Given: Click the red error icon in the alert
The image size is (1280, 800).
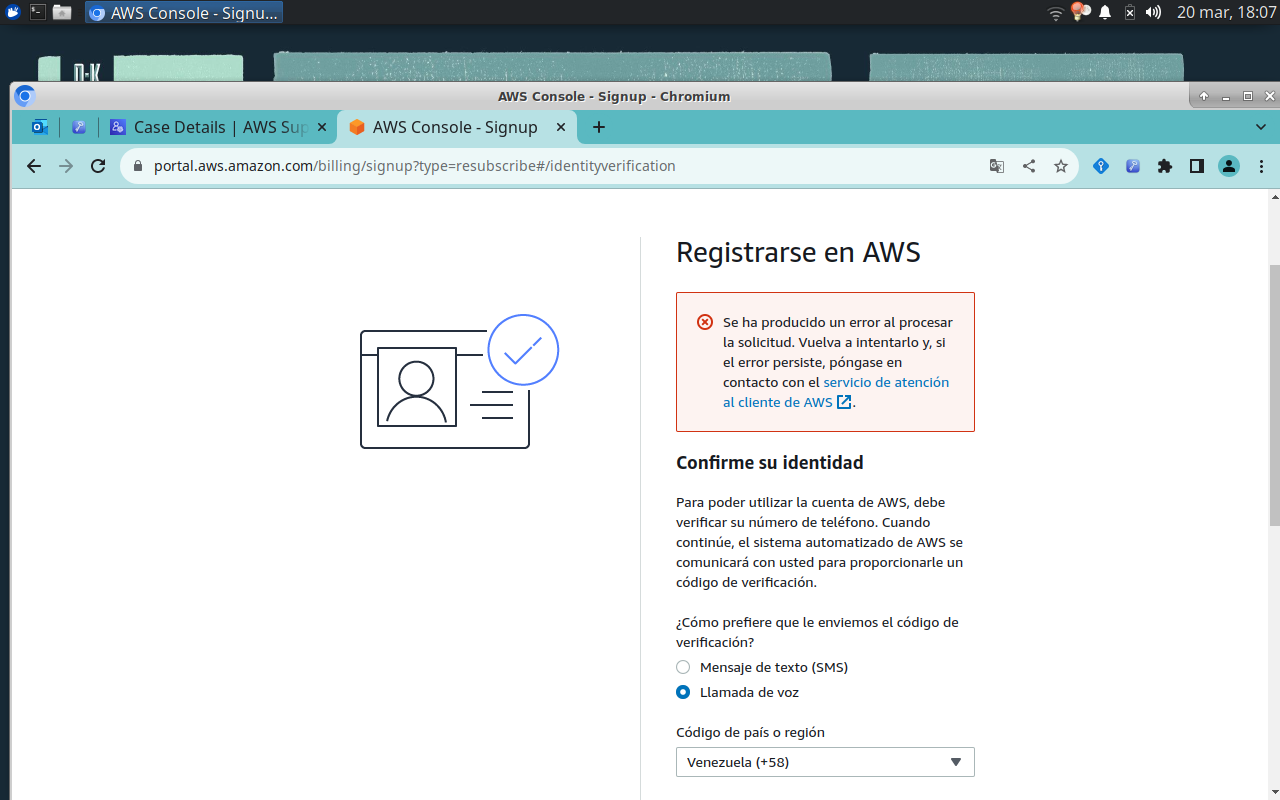Looking at the screenshot, I should 705,322.
